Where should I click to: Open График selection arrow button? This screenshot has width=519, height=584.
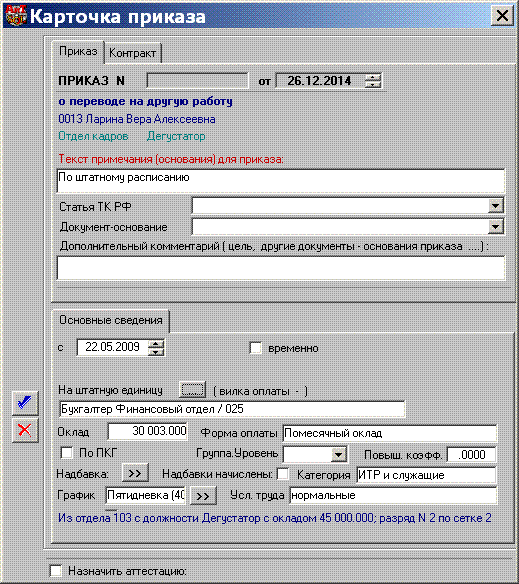point(203,496)
